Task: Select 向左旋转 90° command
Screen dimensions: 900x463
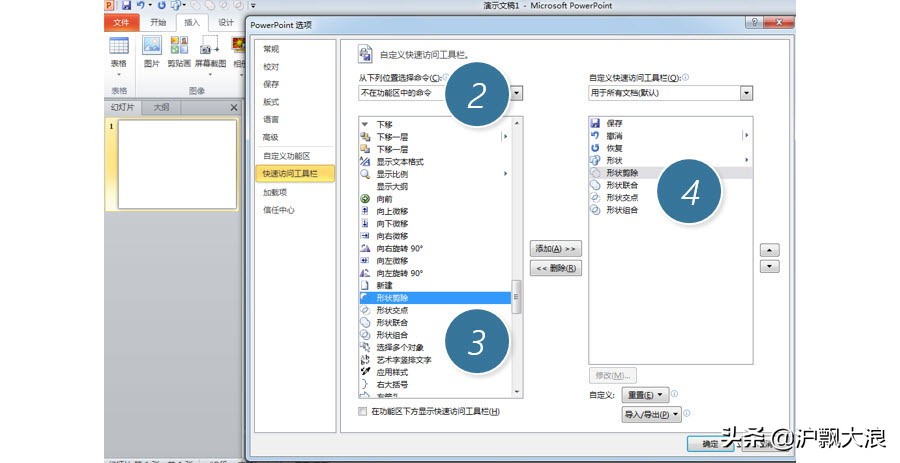Action: [x=435, y=273]
